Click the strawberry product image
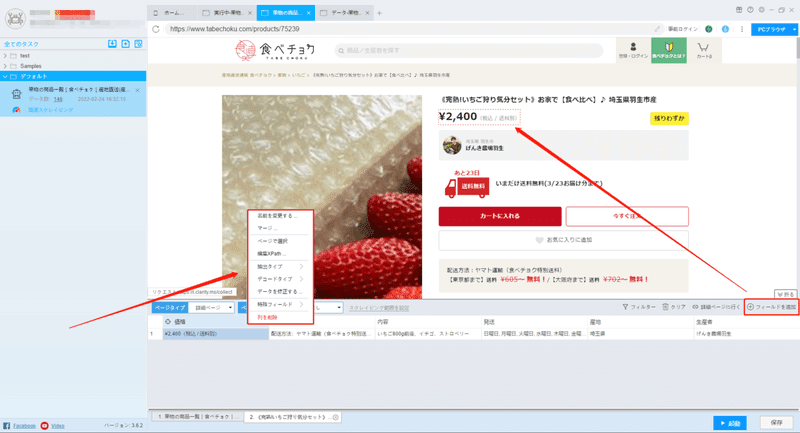Screen dimensions: 800x433 click(322, 196)
